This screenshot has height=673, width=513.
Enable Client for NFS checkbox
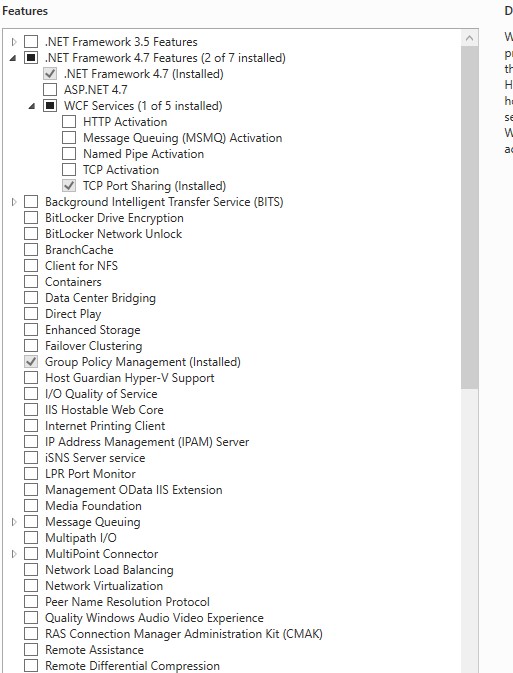pos(31,266)
